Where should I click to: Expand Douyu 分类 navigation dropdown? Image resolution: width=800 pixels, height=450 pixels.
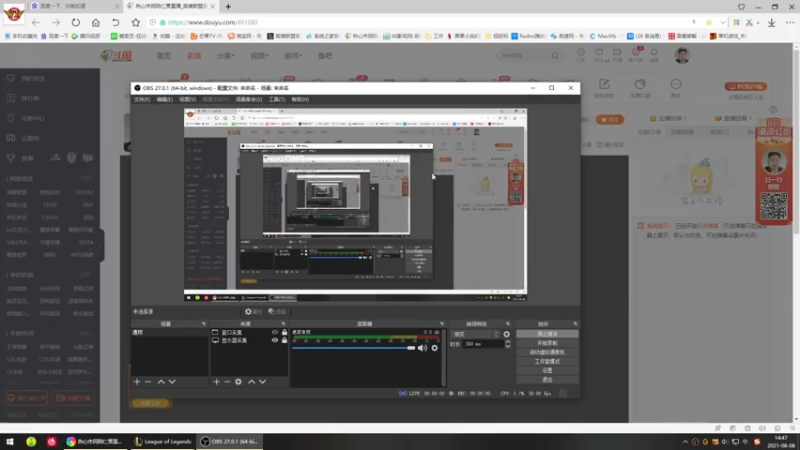click(x=226, y=56)
